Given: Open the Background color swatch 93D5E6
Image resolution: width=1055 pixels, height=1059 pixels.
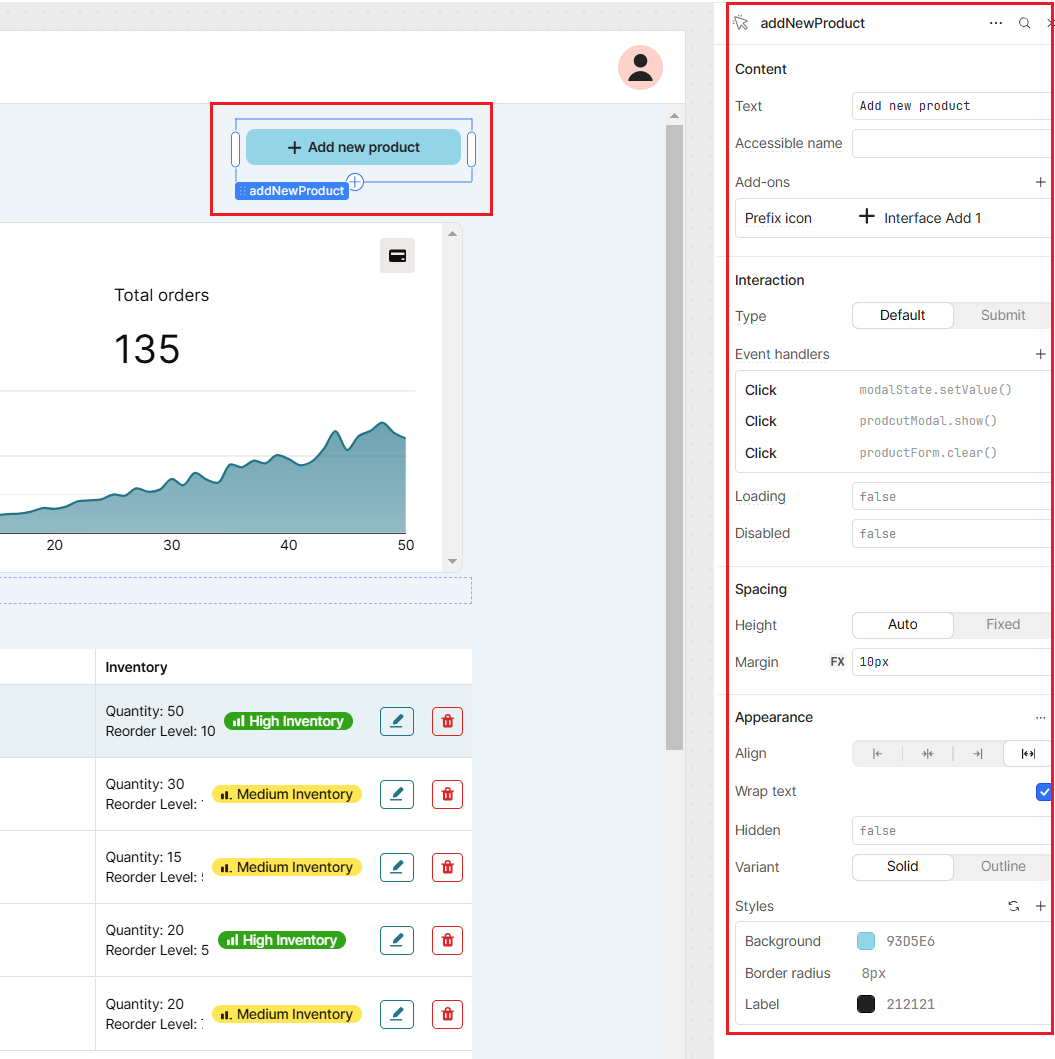Looking at the screenshot, I should [x=866, y=941].
